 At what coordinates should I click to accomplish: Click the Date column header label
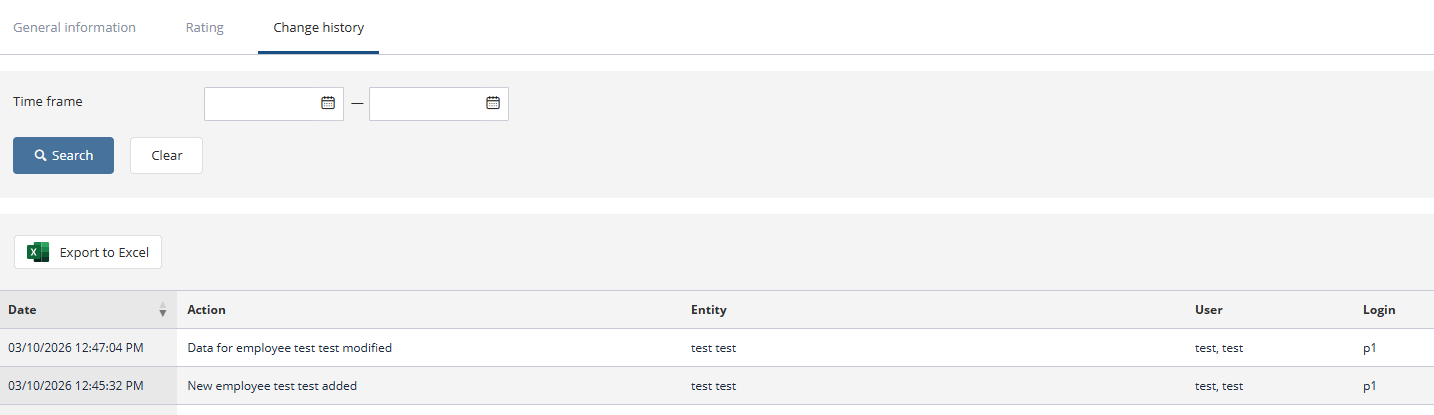click(x=22, y=310)
